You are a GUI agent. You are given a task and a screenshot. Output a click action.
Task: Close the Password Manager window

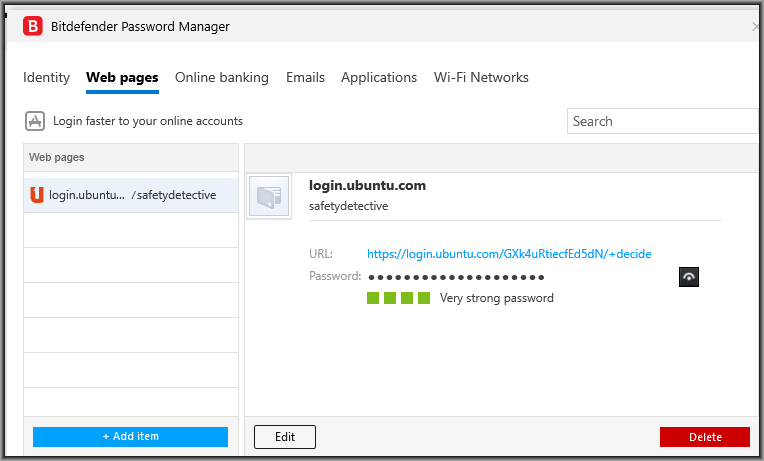(x=756, y=26)
